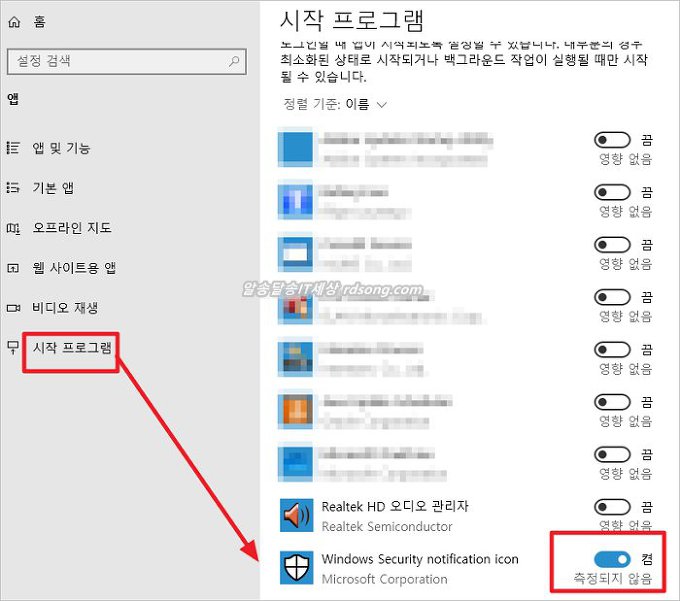
Task: Select 시작 프로그램 in the sidebar
Action: pos(72,348)
